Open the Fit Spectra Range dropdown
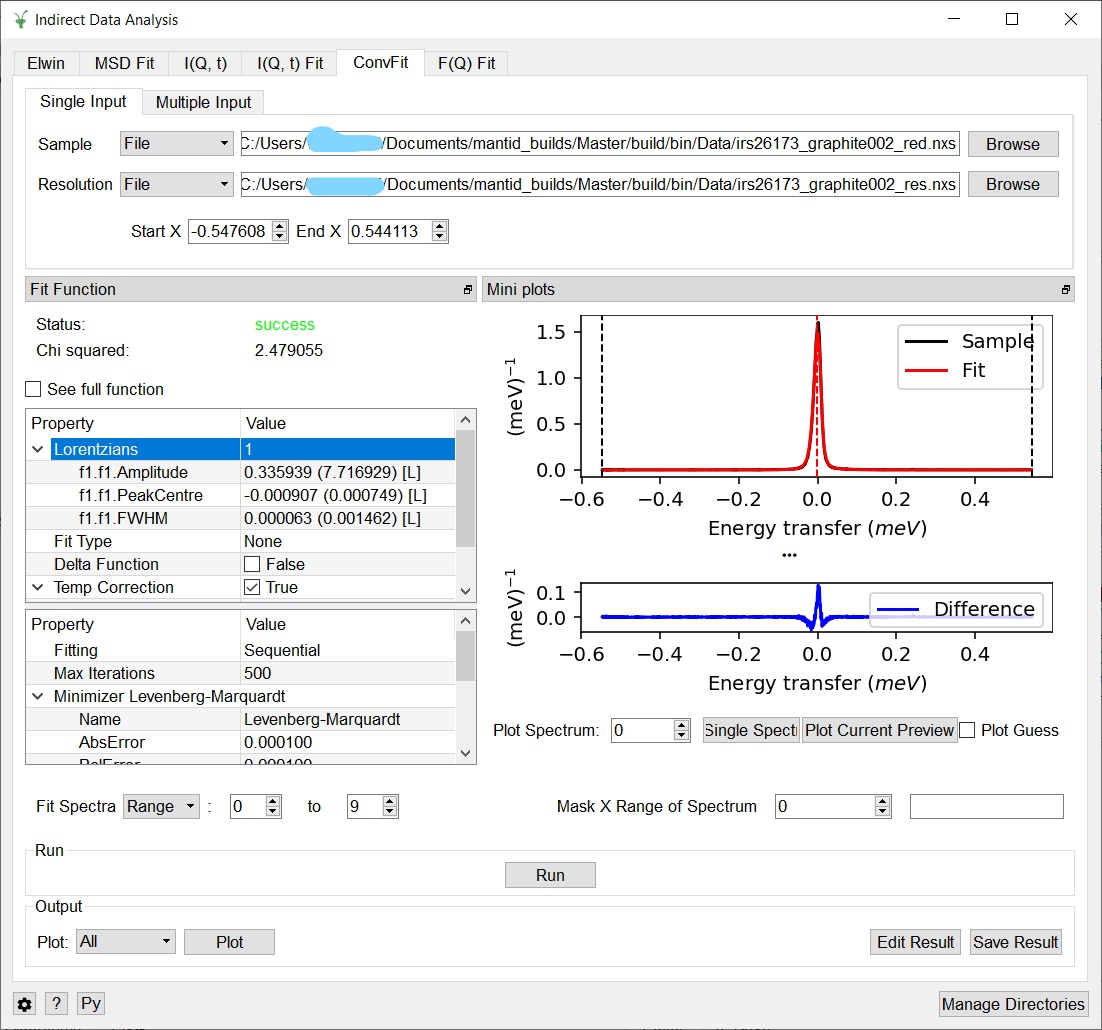The height and width of the screenshot is (1030, 1102). [x=161, y=806]
